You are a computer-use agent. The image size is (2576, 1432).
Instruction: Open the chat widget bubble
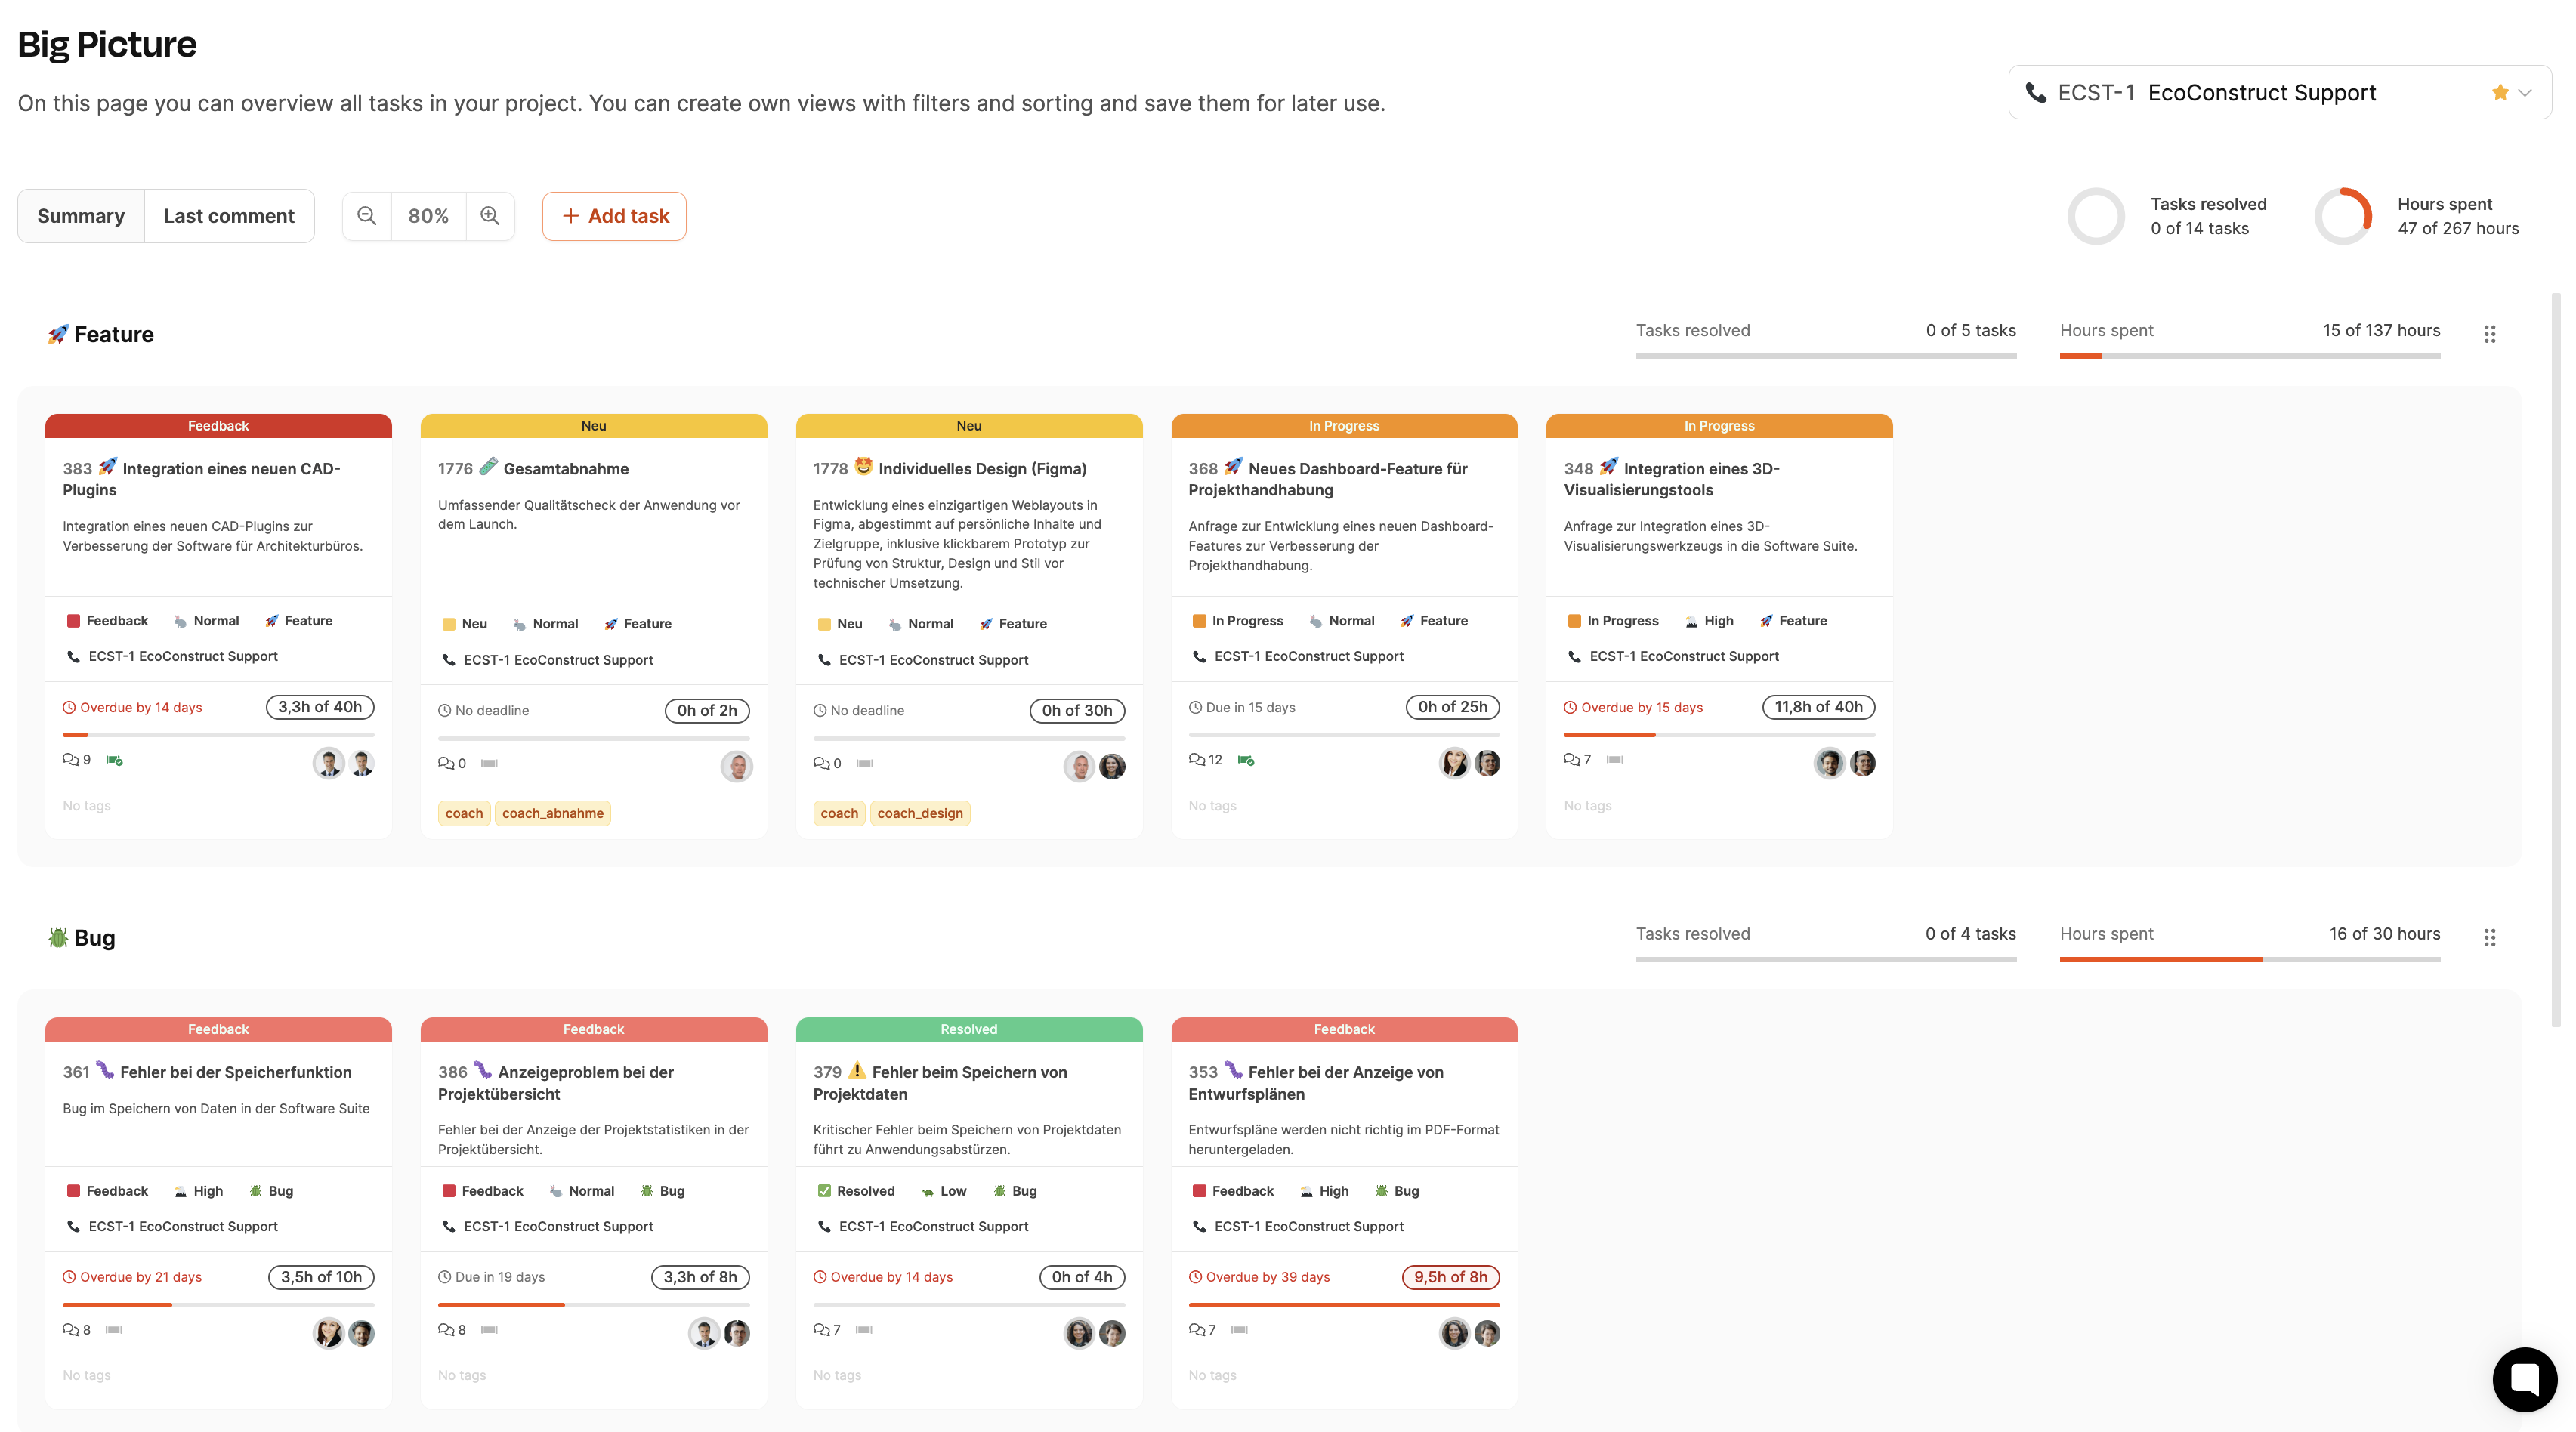2524,1379
